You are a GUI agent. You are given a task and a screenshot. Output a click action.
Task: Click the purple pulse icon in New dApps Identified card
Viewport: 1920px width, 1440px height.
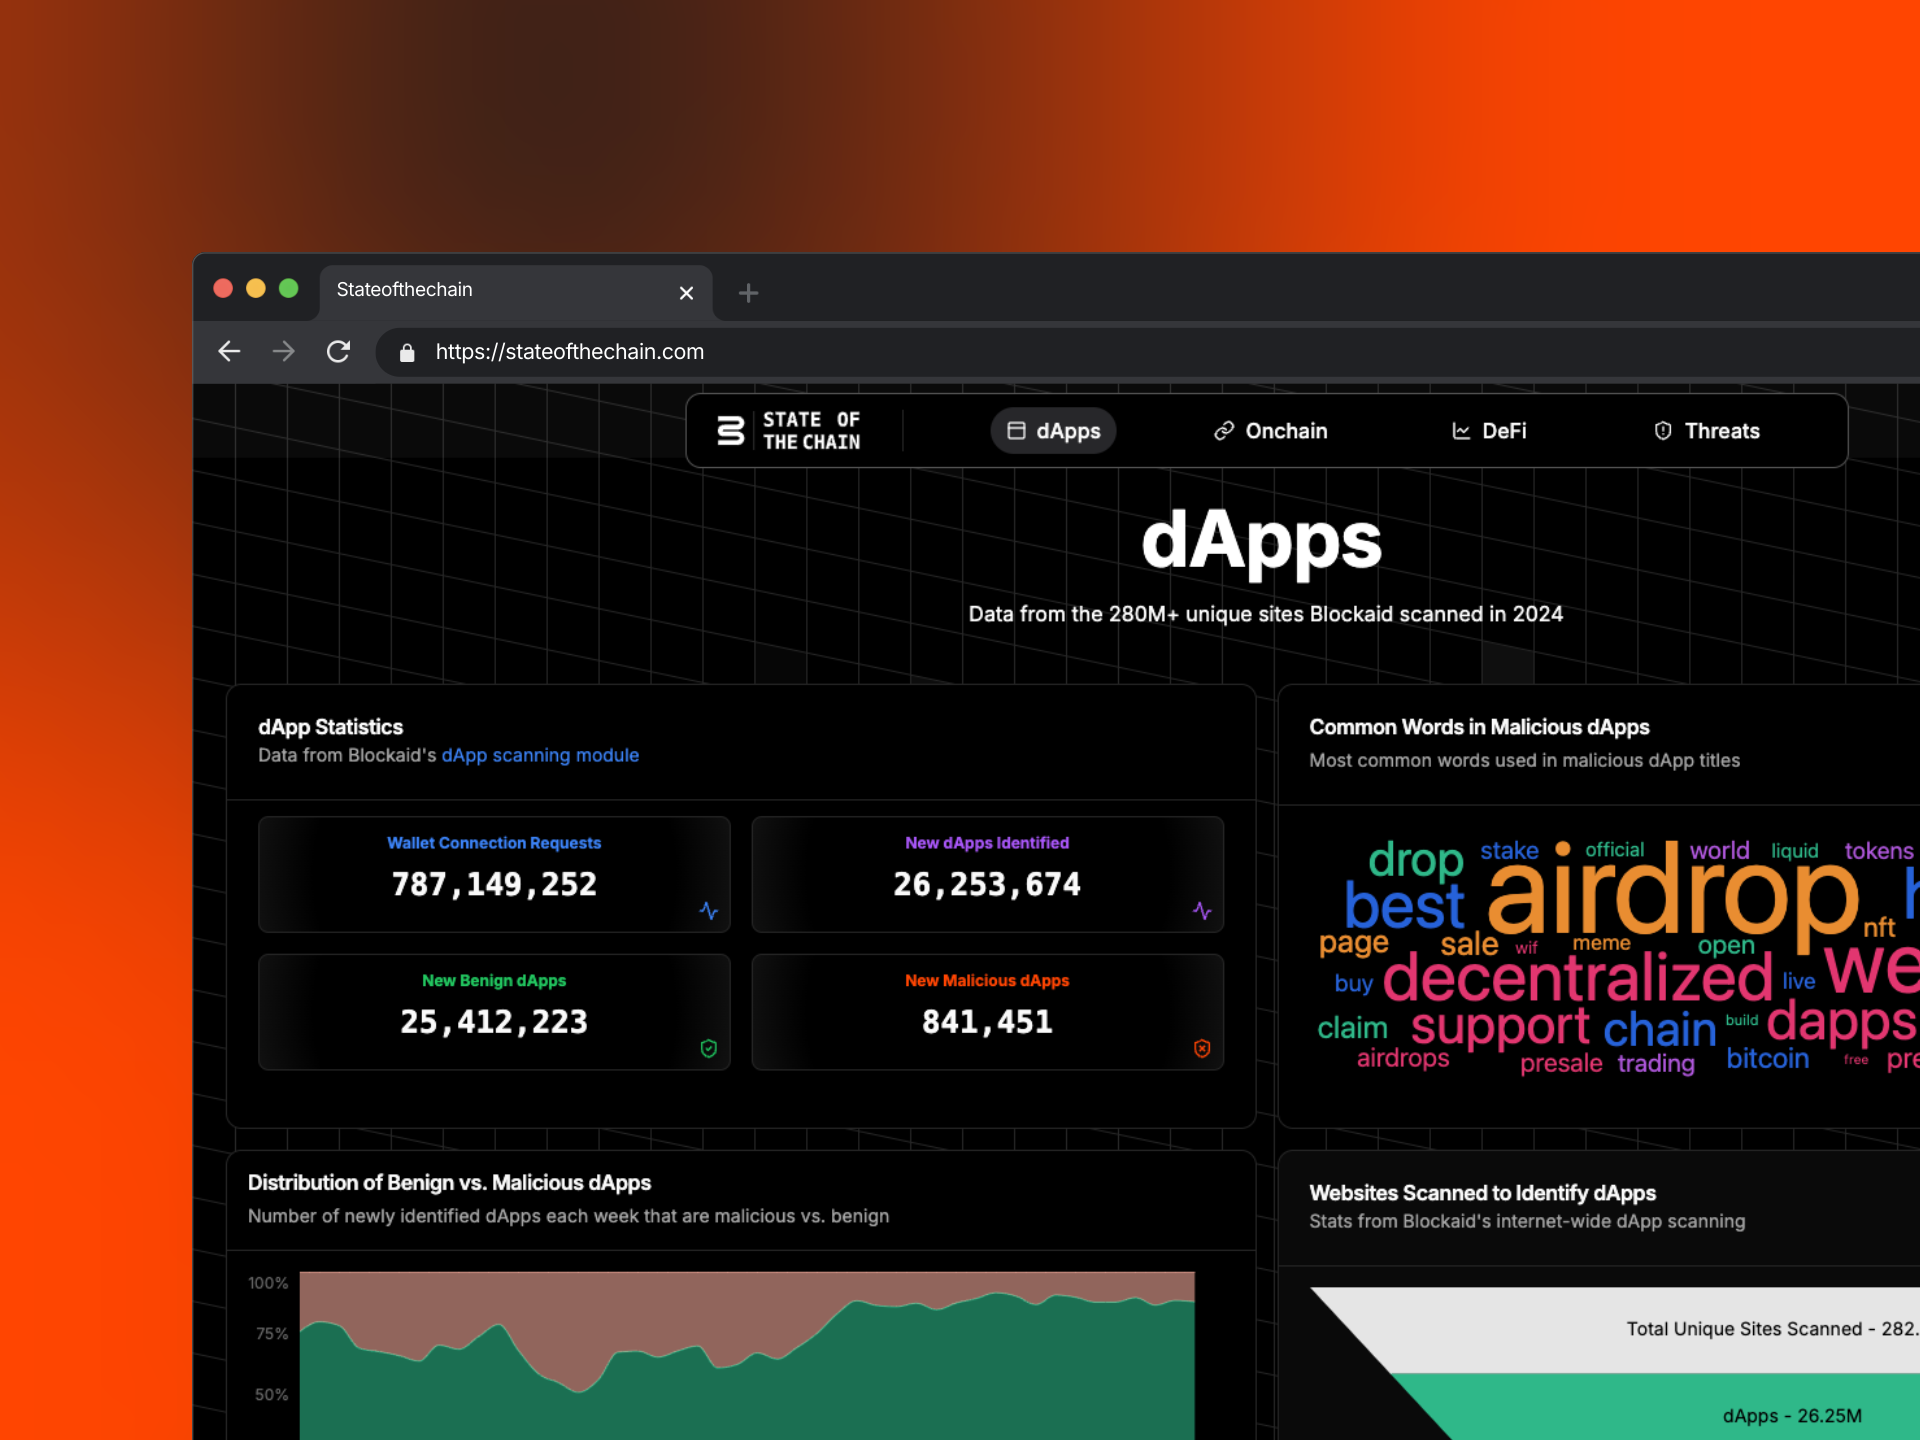[x=1202, y=911]
